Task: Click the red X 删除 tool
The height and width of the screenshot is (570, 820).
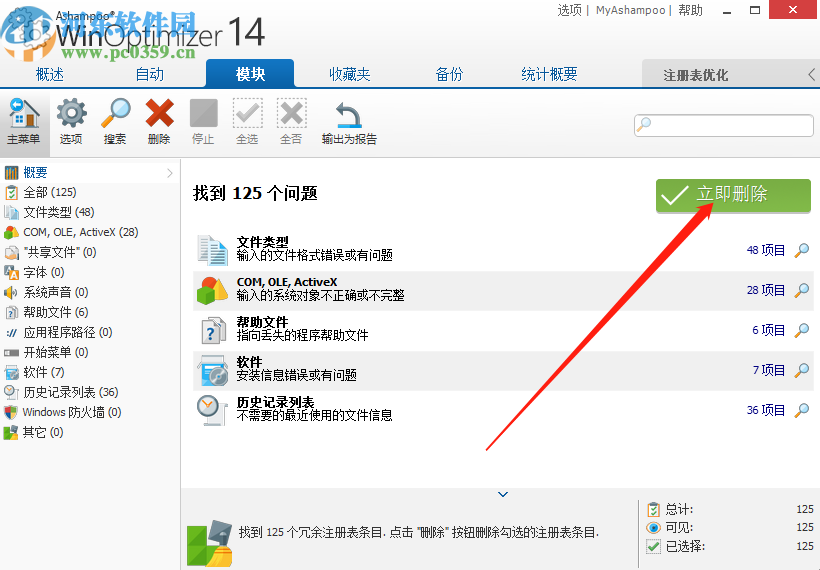Action: click(x=159, y=122)
